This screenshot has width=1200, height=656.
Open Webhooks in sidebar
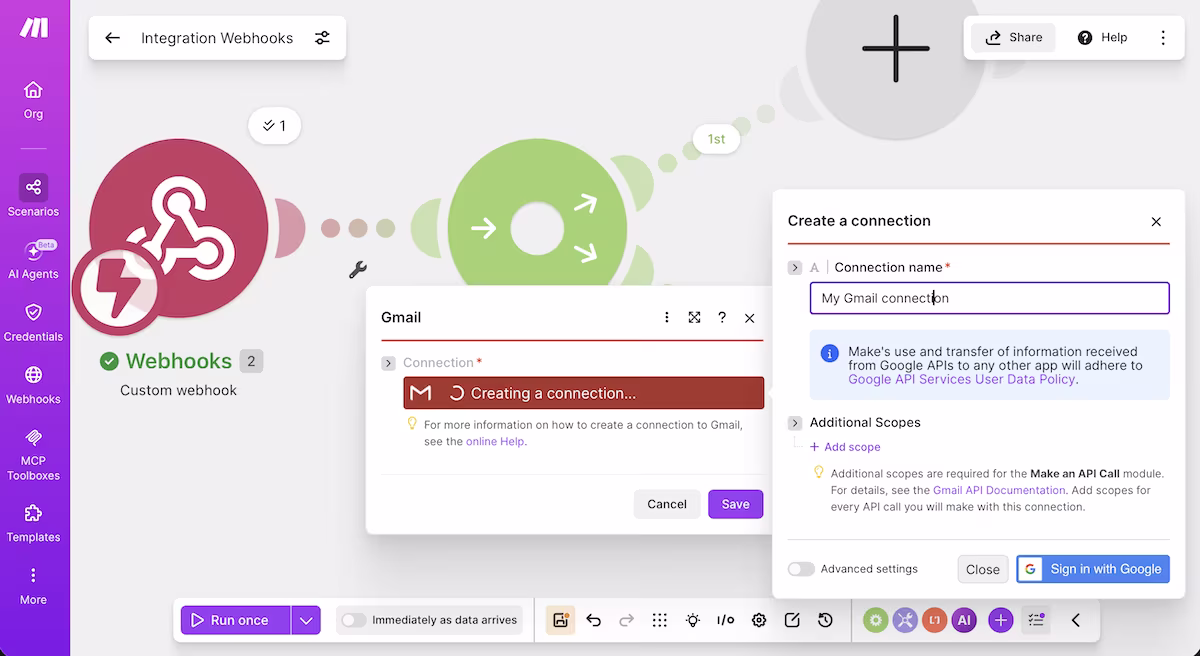click(33, 384)
